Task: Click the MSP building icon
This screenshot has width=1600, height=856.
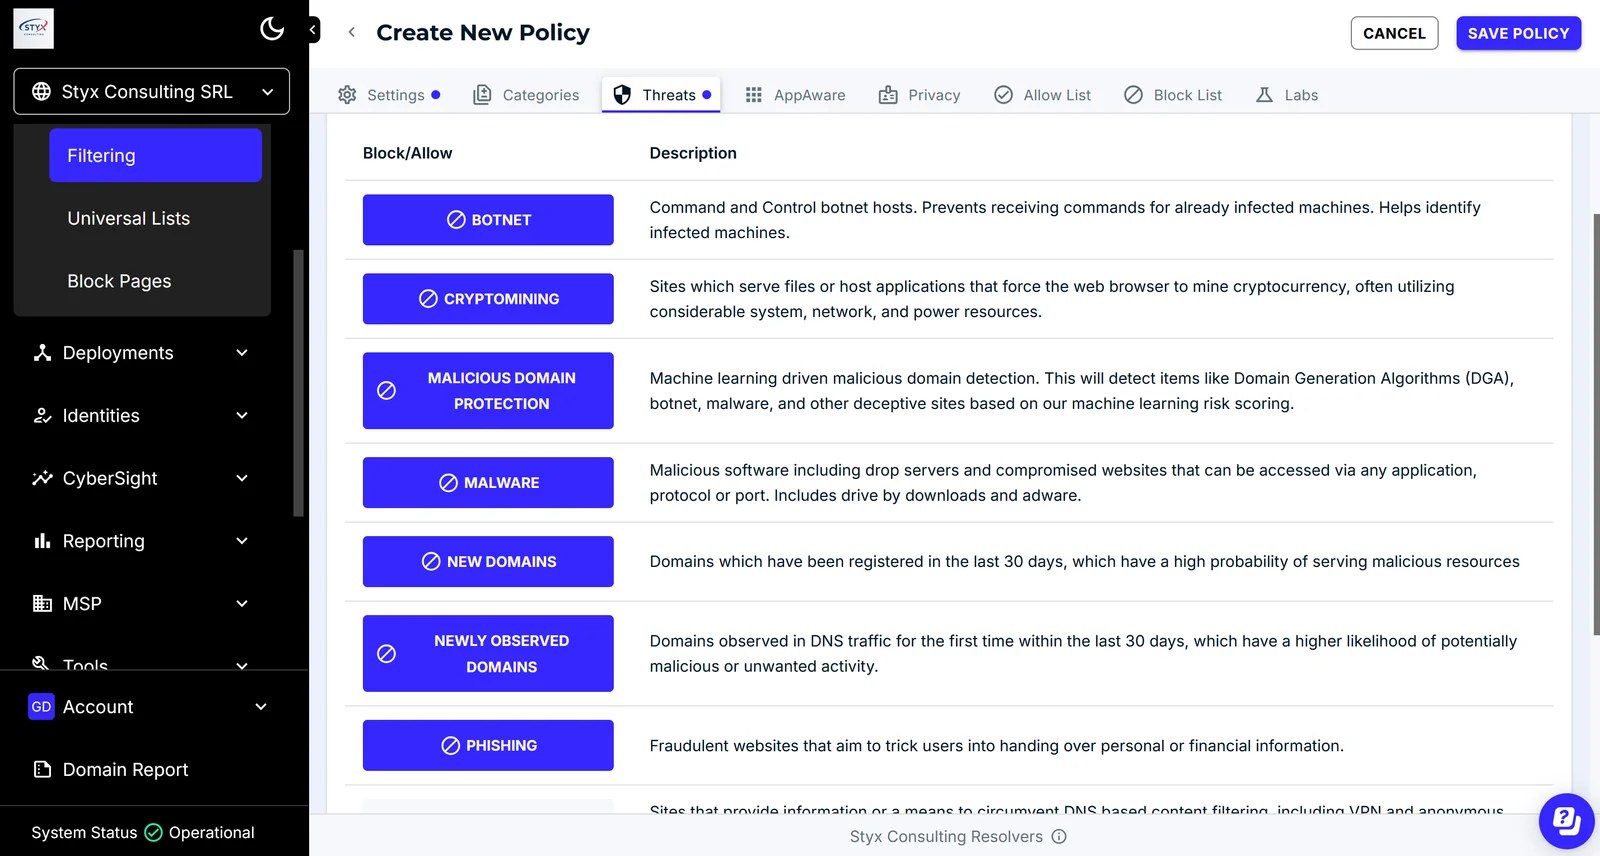Action: (x=42, y=604)
